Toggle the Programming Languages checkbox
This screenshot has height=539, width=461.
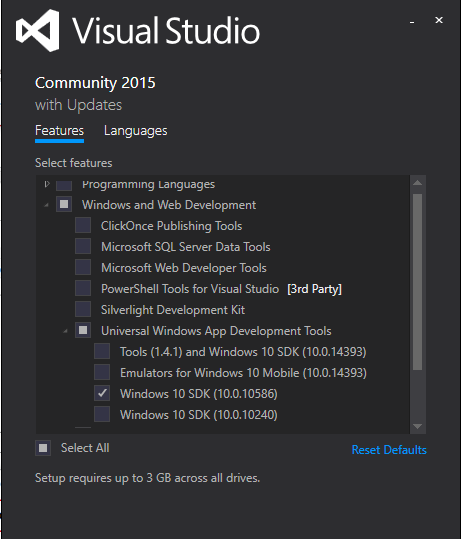[64, 185]
